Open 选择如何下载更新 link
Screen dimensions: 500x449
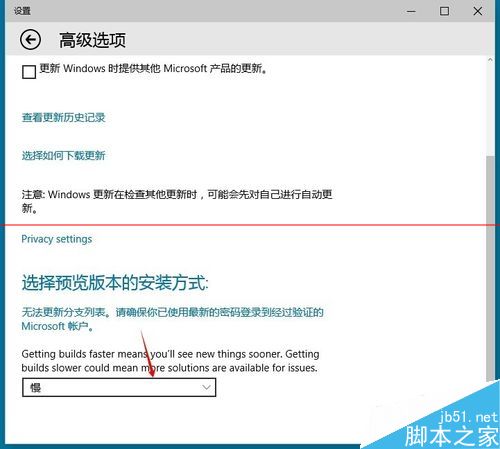[64, 155]
